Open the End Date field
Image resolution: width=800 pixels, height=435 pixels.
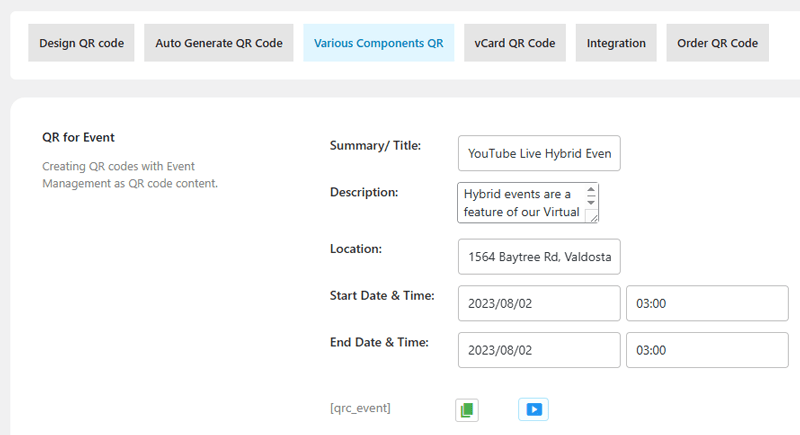(x=539, y=350)
